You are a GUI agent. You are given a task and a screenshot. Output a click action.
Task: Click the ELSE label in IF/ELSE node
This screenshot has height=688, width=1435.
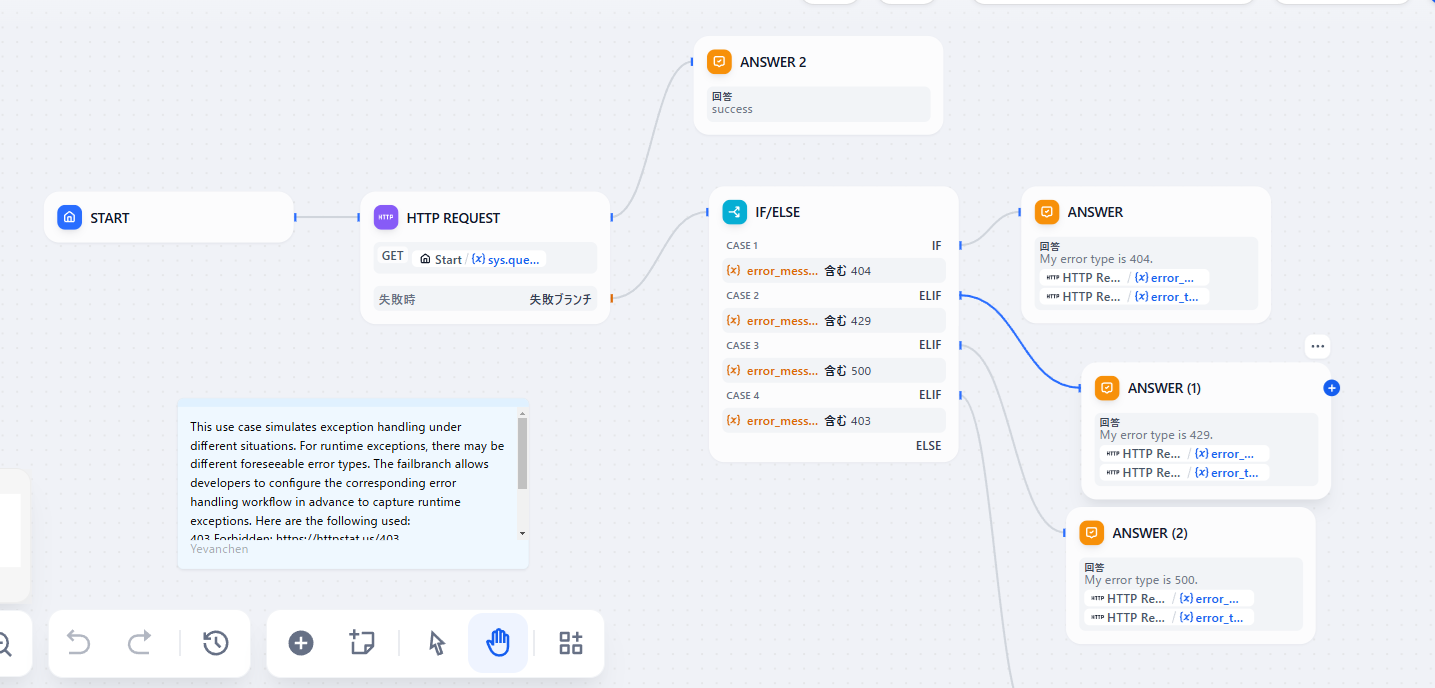[929, 446]
